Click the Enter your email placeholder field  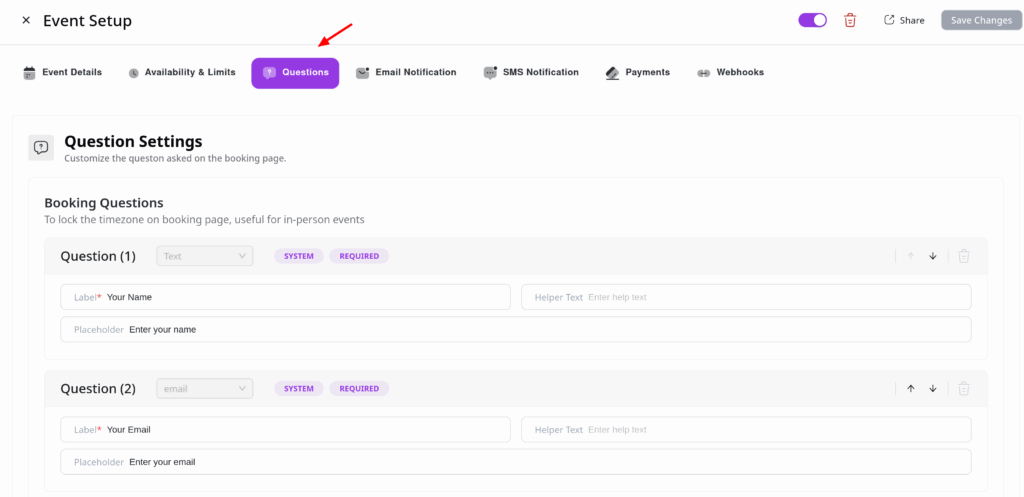coord(540,462)
